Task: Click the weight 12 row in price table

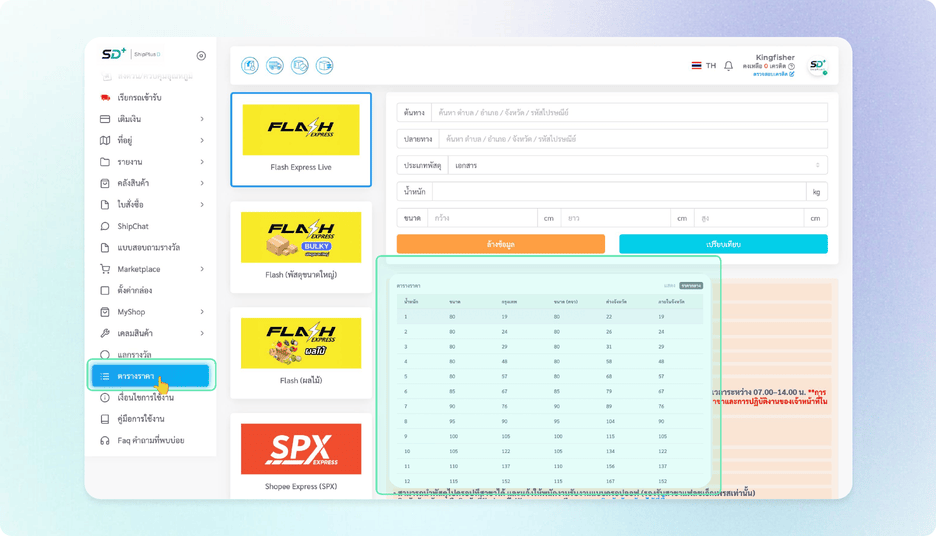Action: coord(550,481)
